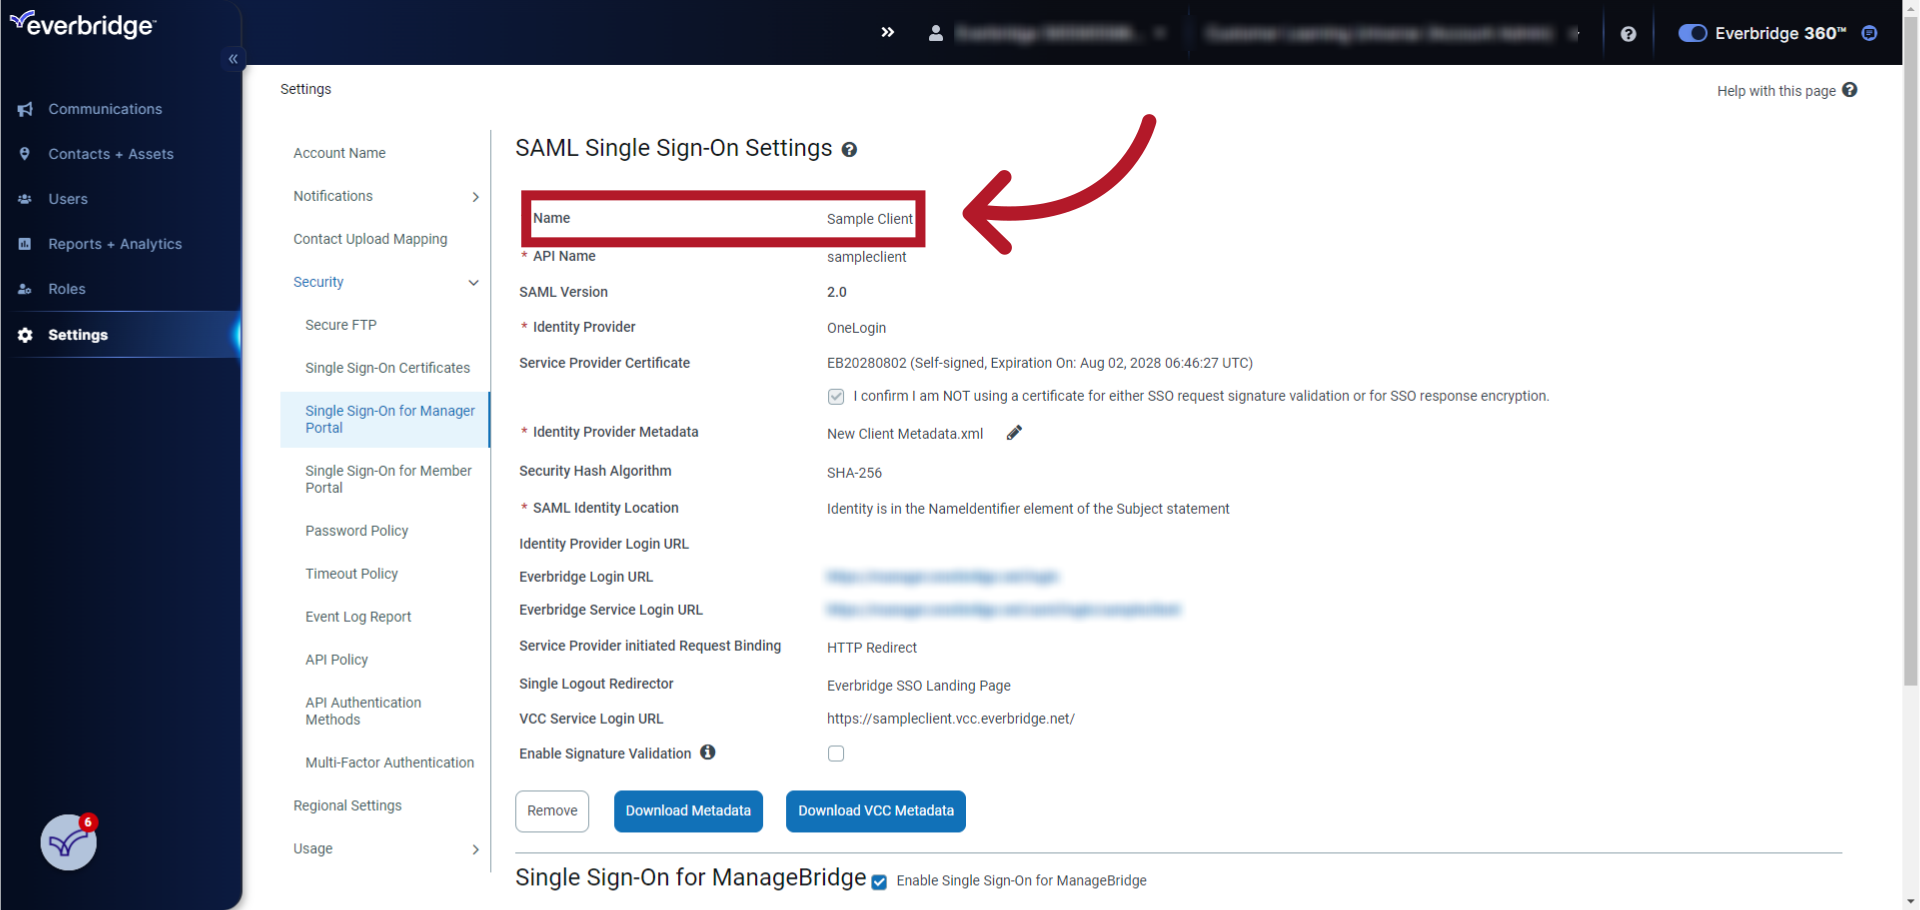Image resolution: width=1920 pixels, height=910 pixels.
Task: Select the Communications megaphone icon in the sidebar
Action: click(25, 109)
